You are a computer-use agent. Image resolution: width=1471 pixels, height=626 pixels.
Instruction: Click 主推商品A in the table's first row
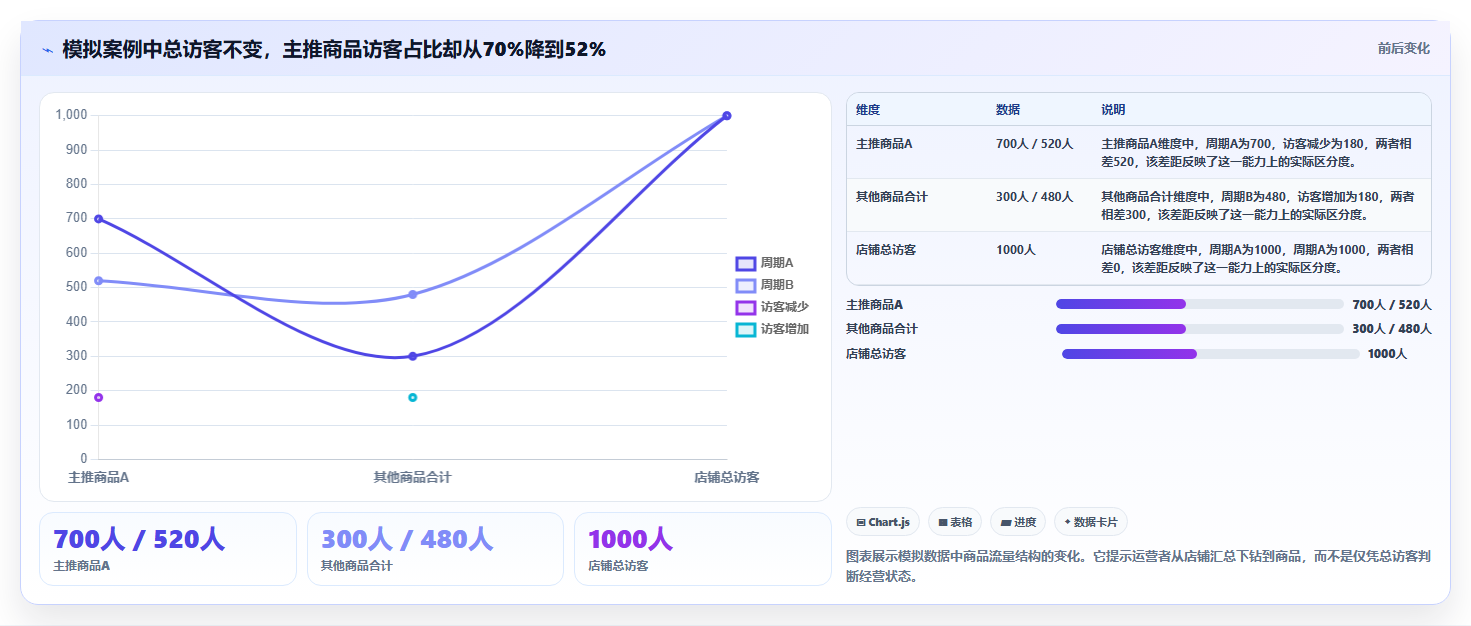coord(884,144)
